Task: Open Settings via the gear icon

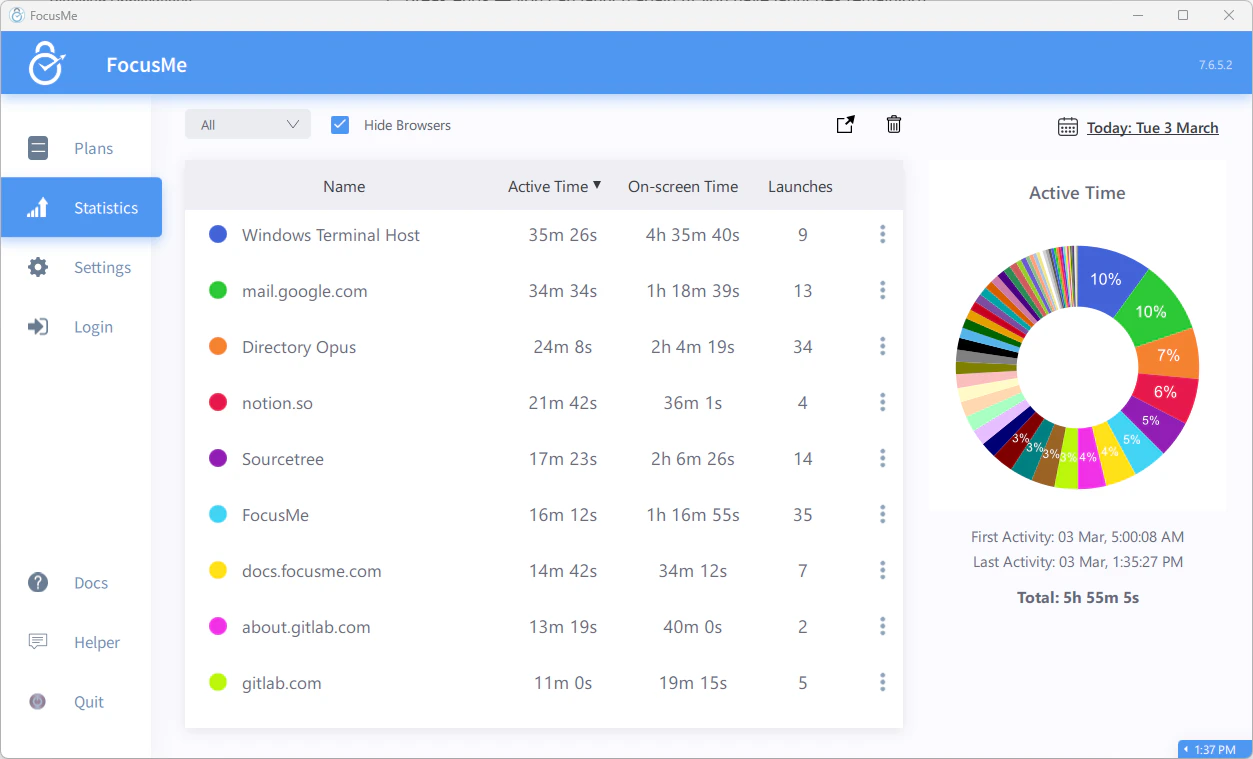Action: click(38, 267)
